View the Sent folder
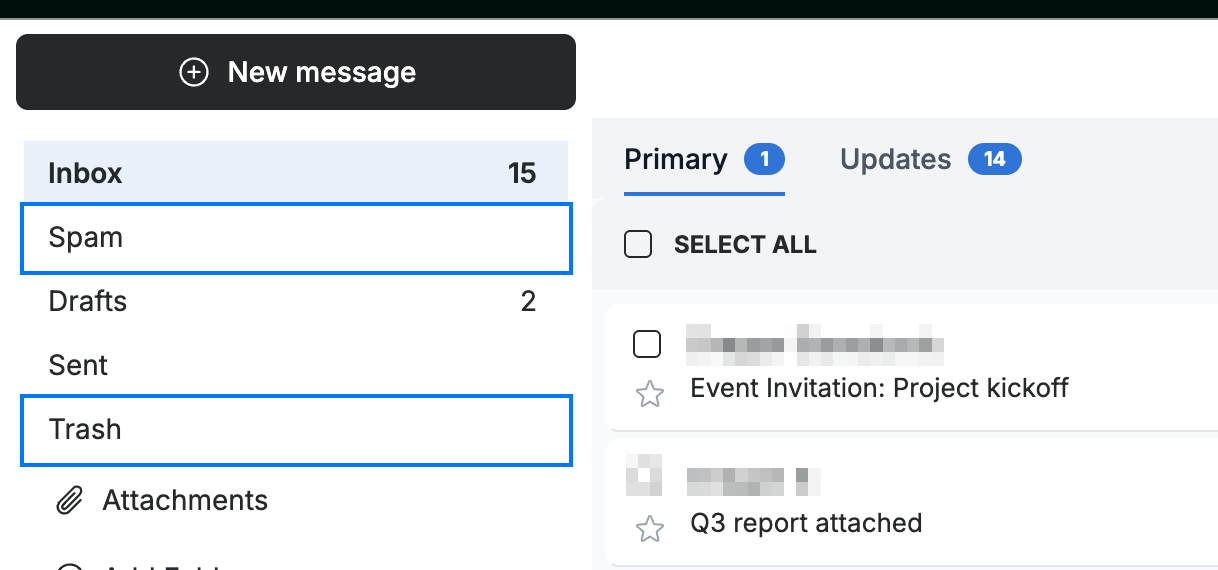Viewport: 1218px width, 570px height. click(296, 365)
